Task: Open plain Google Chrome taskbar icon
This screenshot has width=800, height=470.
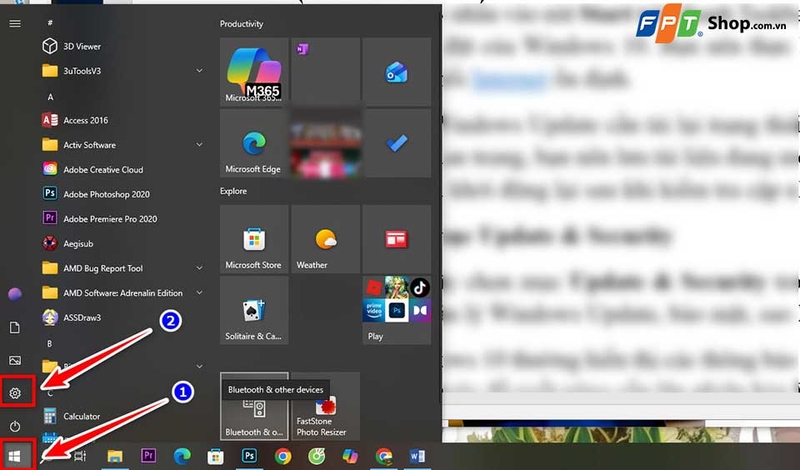Action: coord(283,456)
